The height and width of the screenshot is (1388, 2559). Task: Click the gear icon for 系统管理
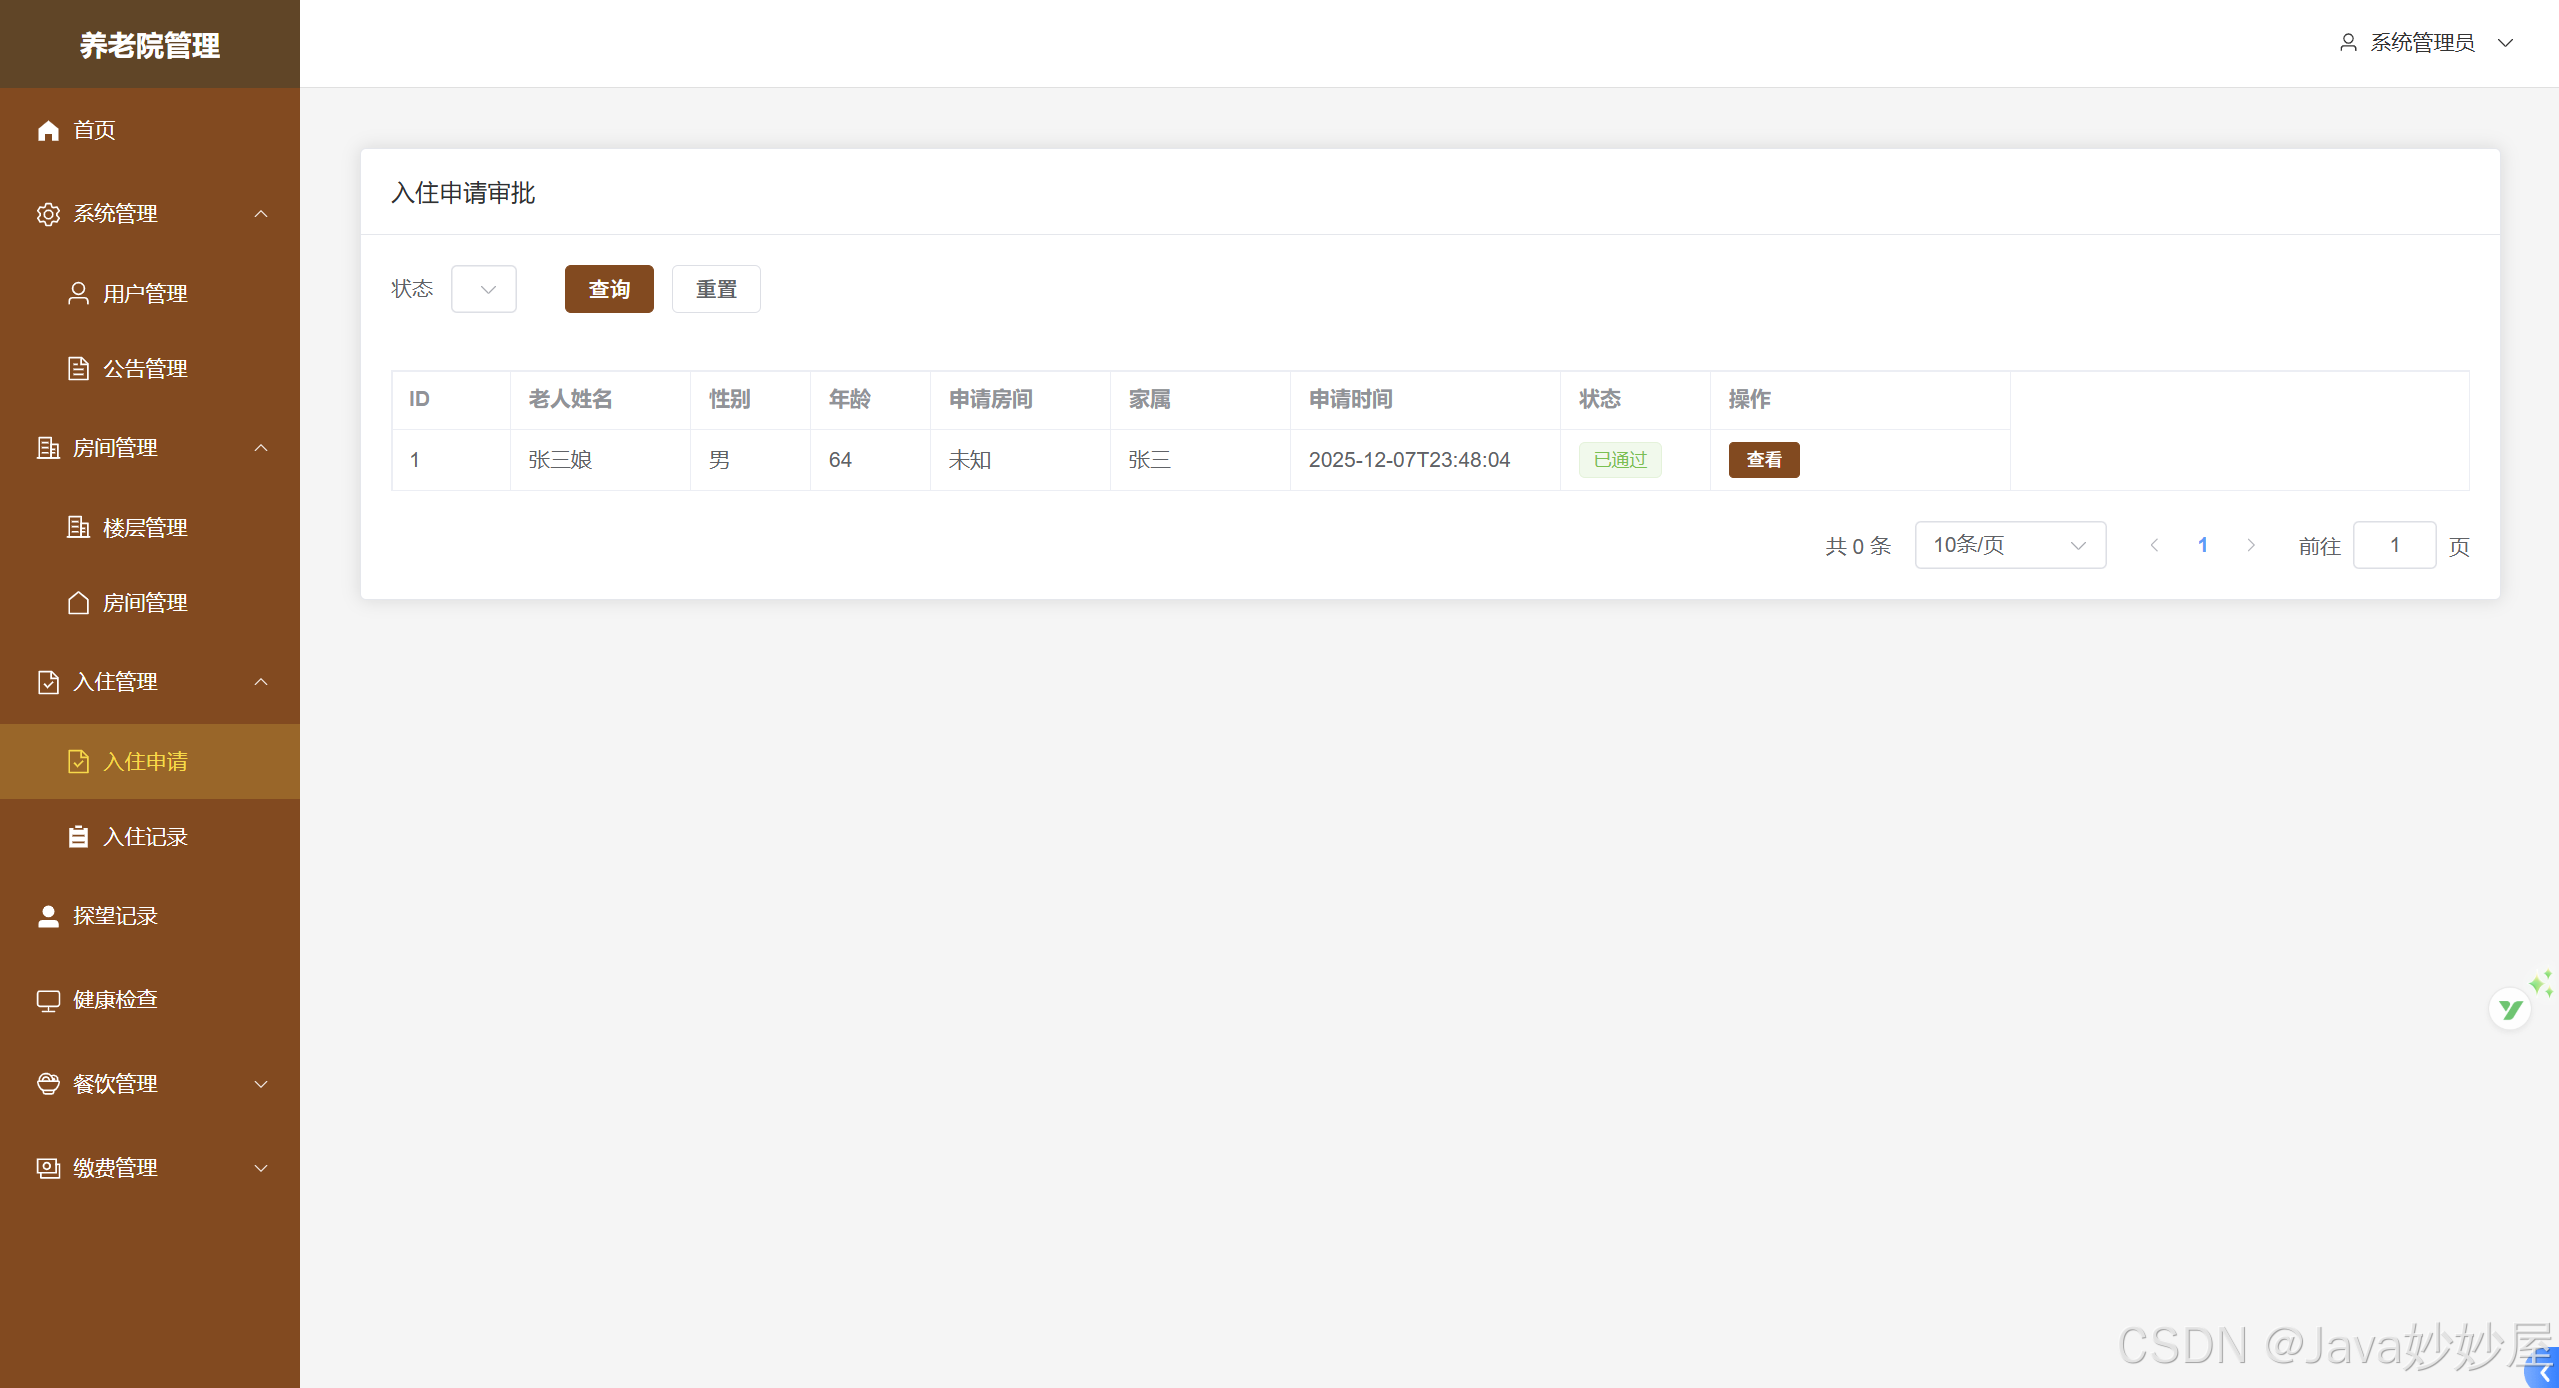(48, 214)
